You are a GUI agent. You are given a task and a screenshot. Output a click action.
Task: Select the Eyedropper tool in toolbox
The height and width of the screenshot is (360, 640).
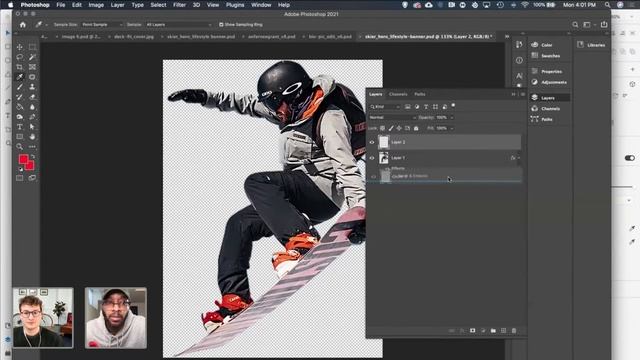click(x=20, y=77)
